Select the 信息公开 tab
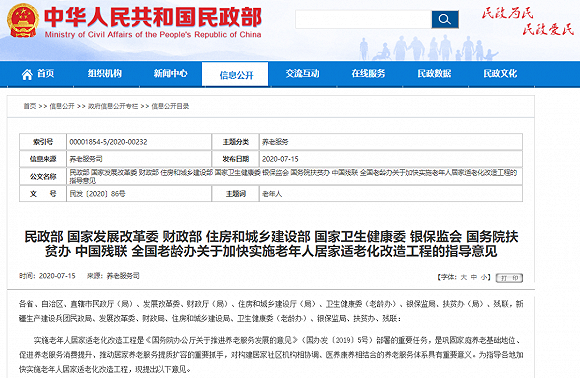580x378 pixels. [x=236, y=74]
